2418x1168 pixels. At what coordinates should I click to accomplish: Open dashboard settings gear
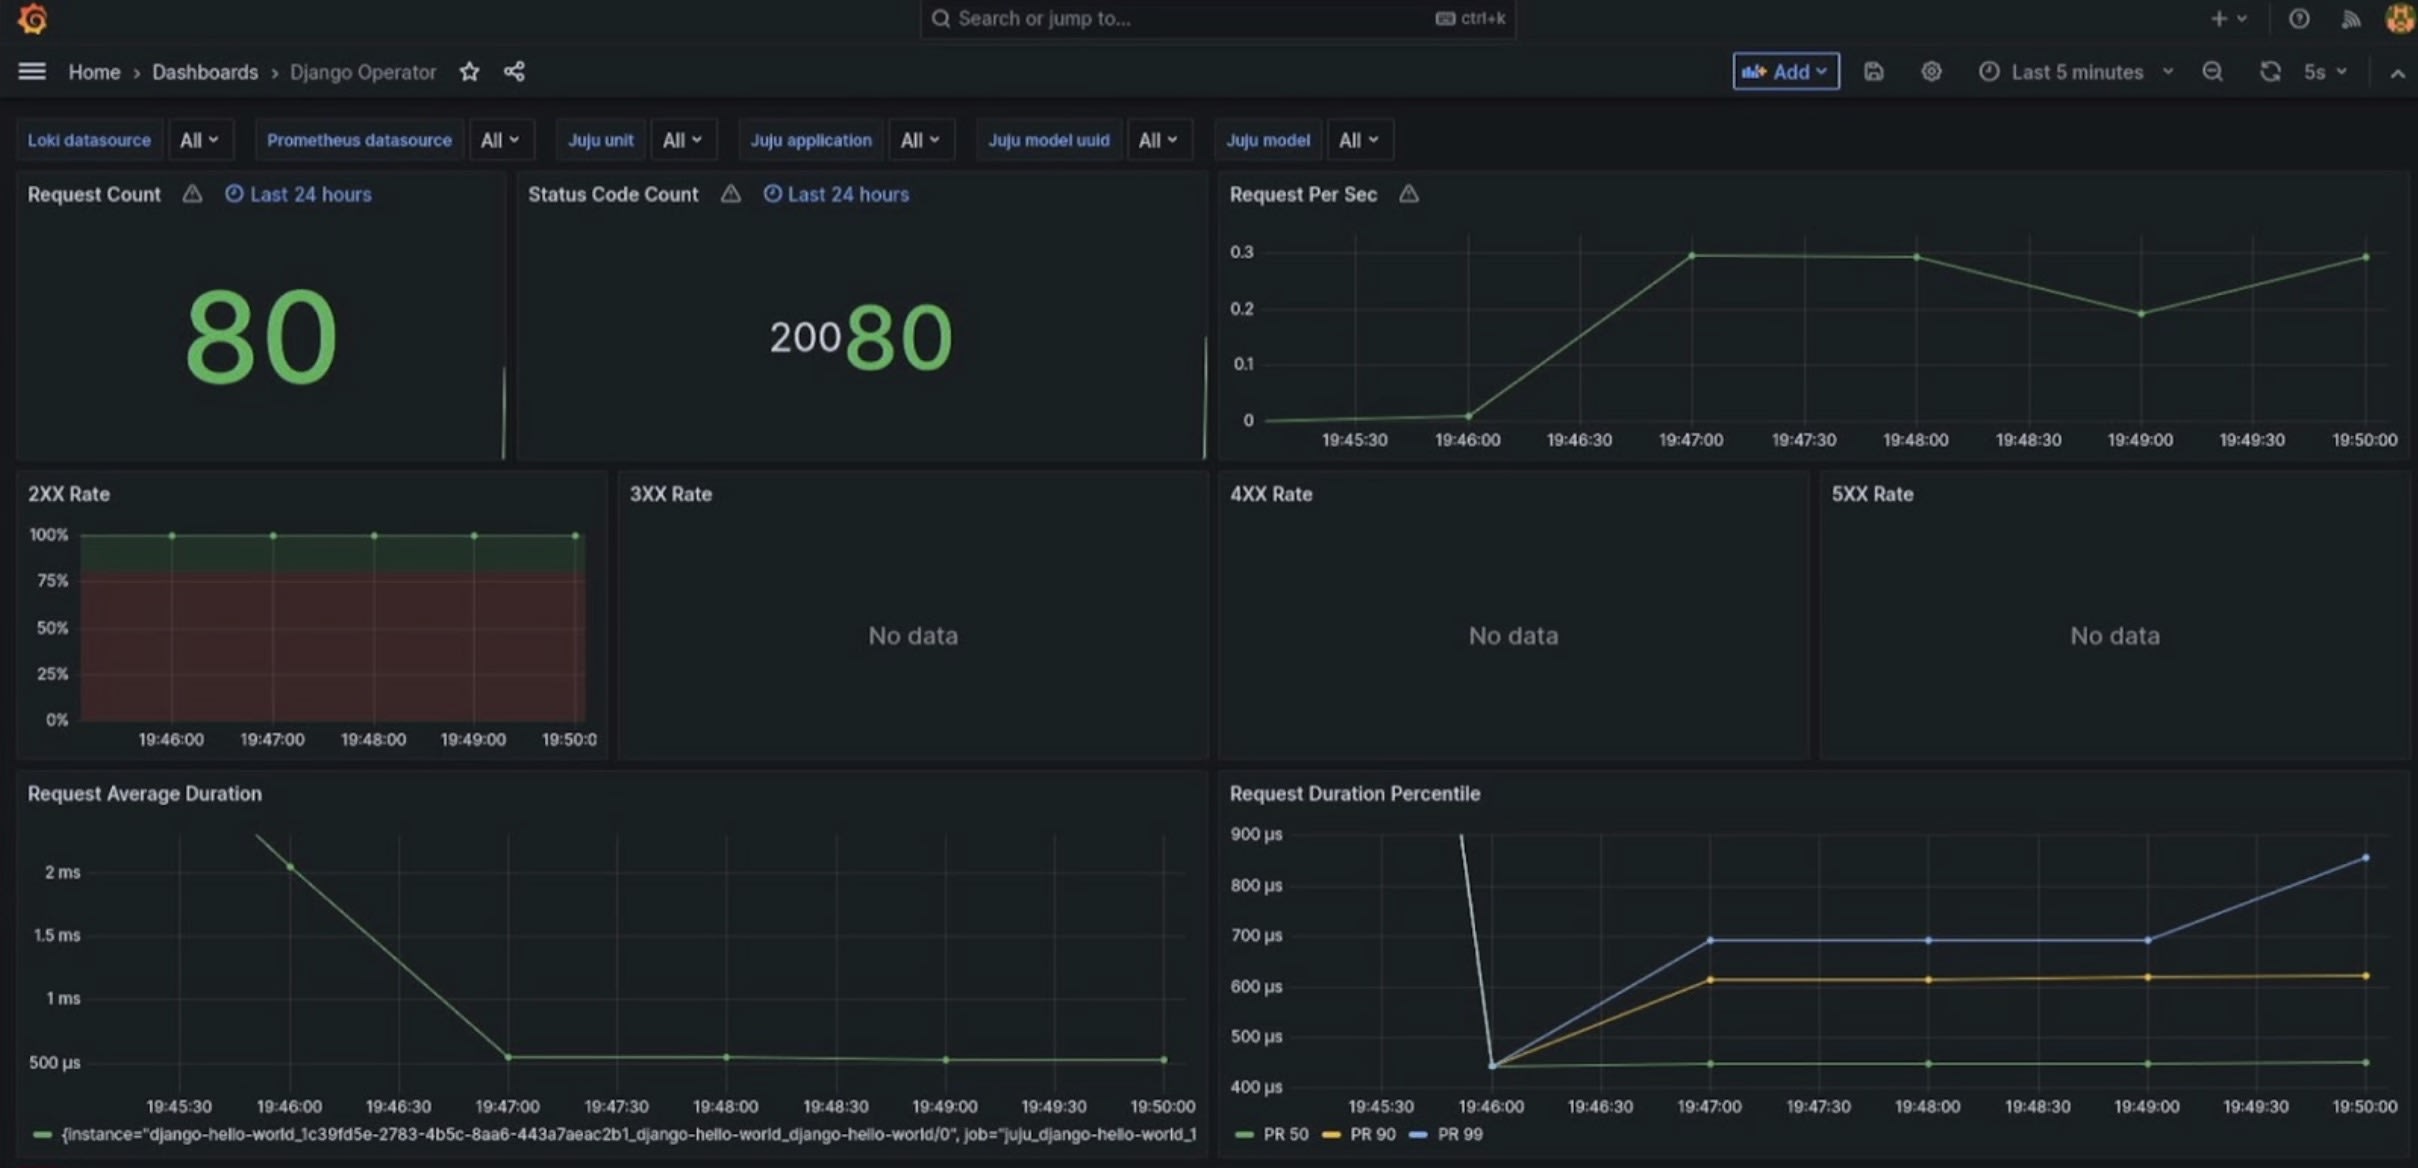pyautogui.click(x=1931, y=72)
